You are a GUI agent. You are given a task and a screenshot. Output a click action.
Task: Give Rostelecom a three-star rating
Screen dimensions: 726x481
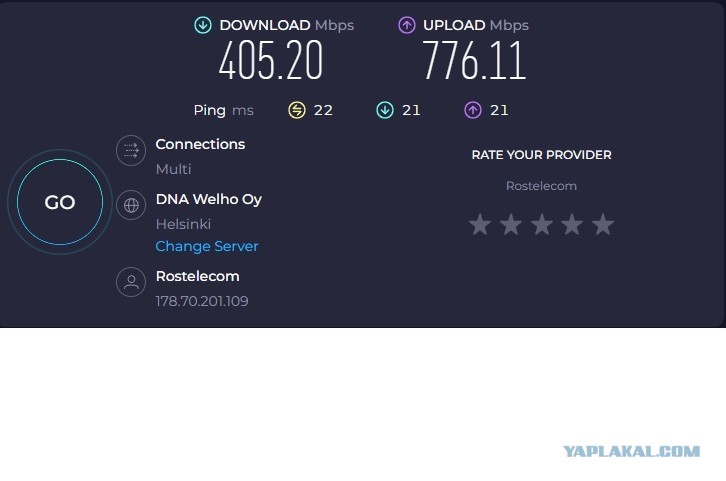tap(542, 225)
